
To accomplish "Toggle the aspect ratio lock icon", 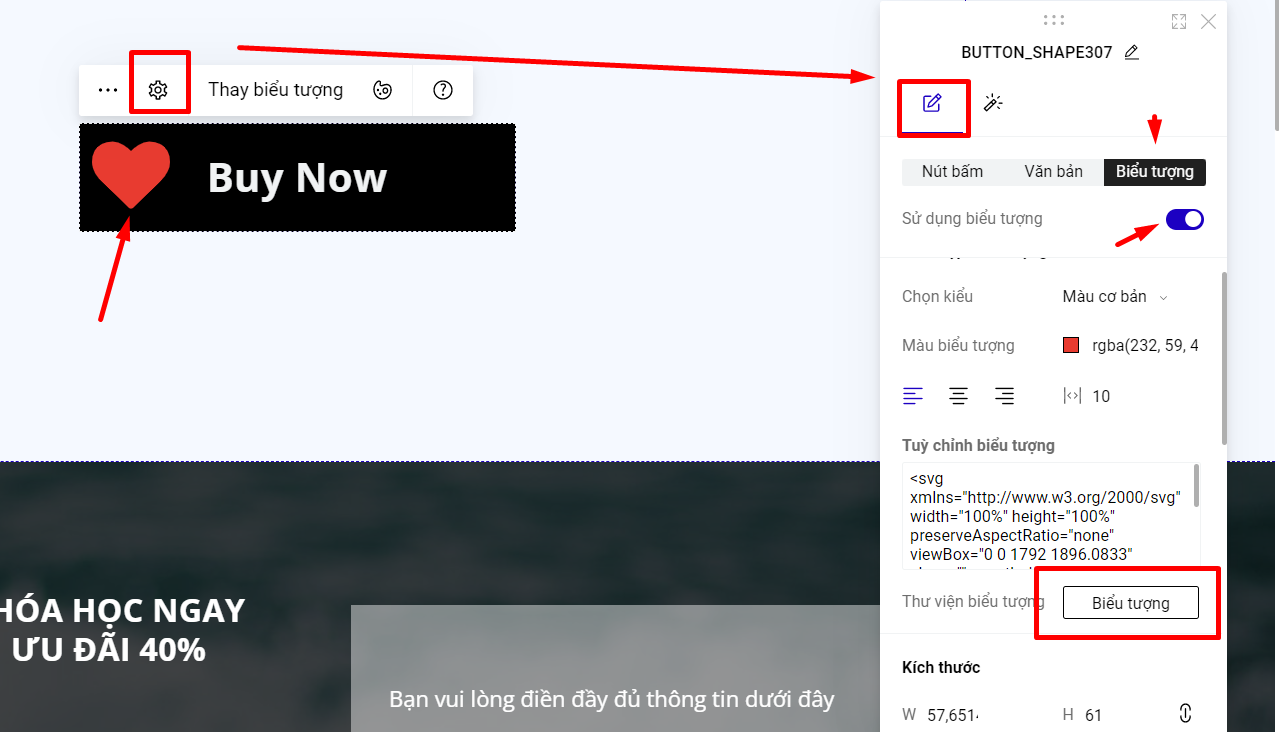I will coord(1185,714).
